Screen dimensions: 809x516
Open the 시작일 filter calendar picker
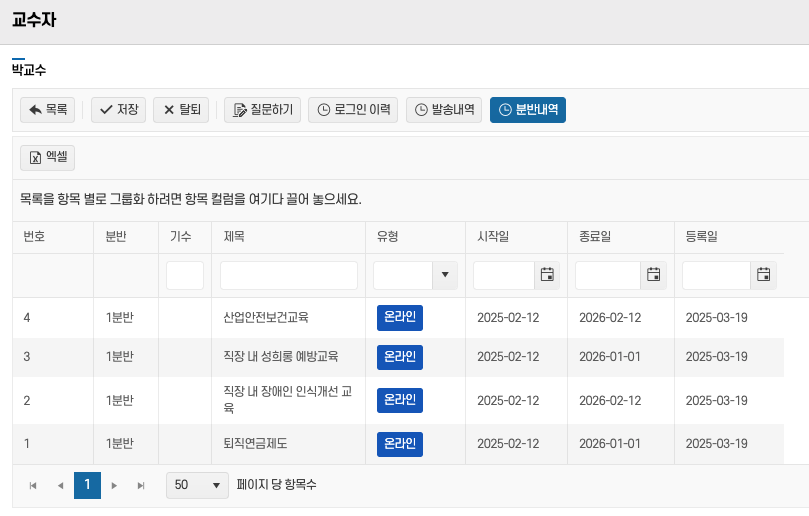tap(546, 275)
